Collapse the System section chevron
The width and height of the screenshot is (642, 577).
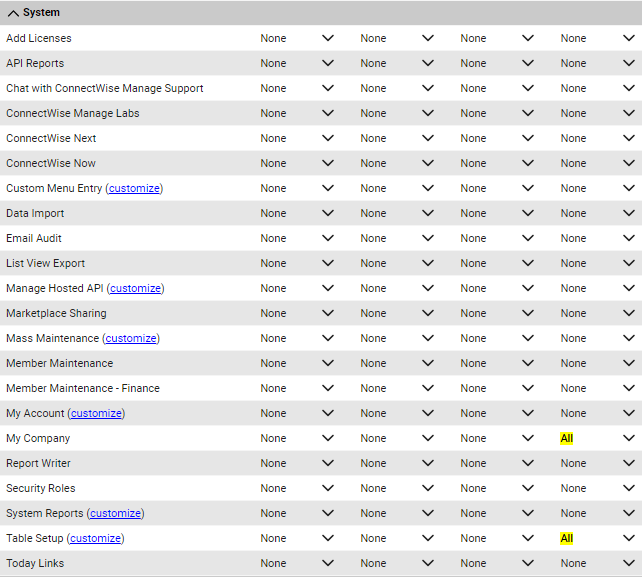[x=13, y=13]
